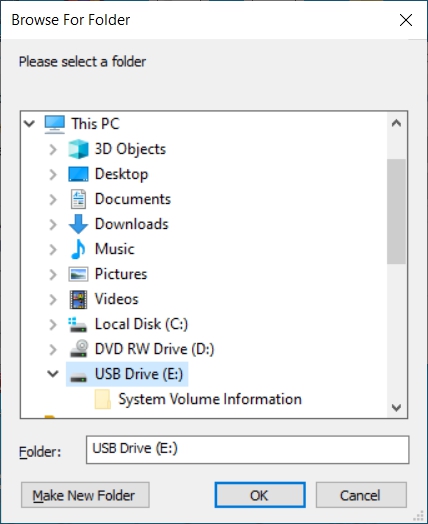Viewport: 428px width, 524px height.
Task: Choose the Downloads blue arrow icon
Action: click(x=78, y=224)
